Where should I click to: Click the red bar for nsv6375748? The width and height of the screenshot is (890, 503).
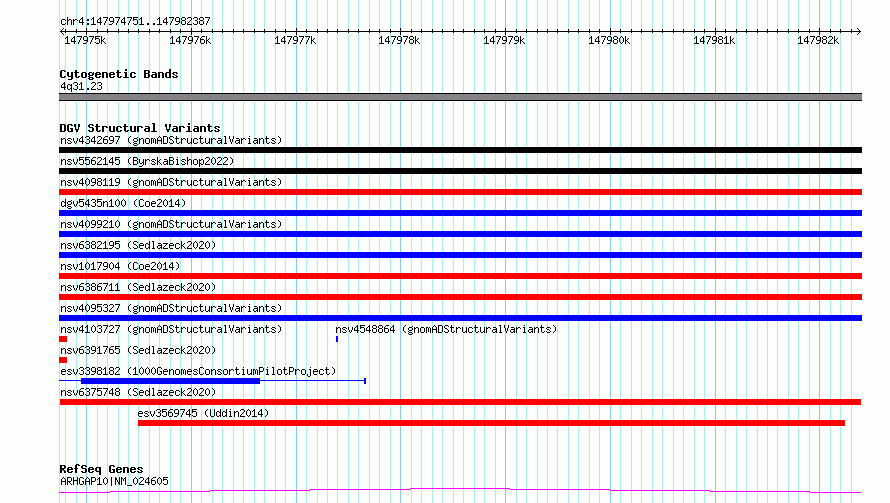point(460,402)
